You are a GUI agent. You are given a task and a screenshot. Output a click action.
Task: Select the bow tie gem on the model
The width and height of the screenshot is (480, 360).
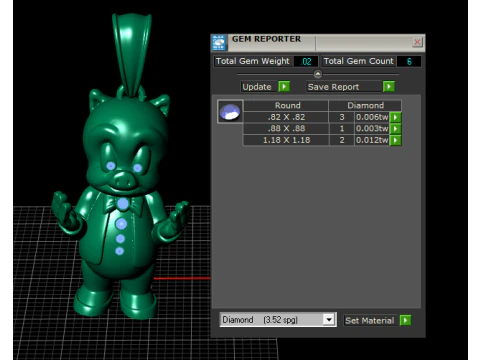(x=123, y=203)
